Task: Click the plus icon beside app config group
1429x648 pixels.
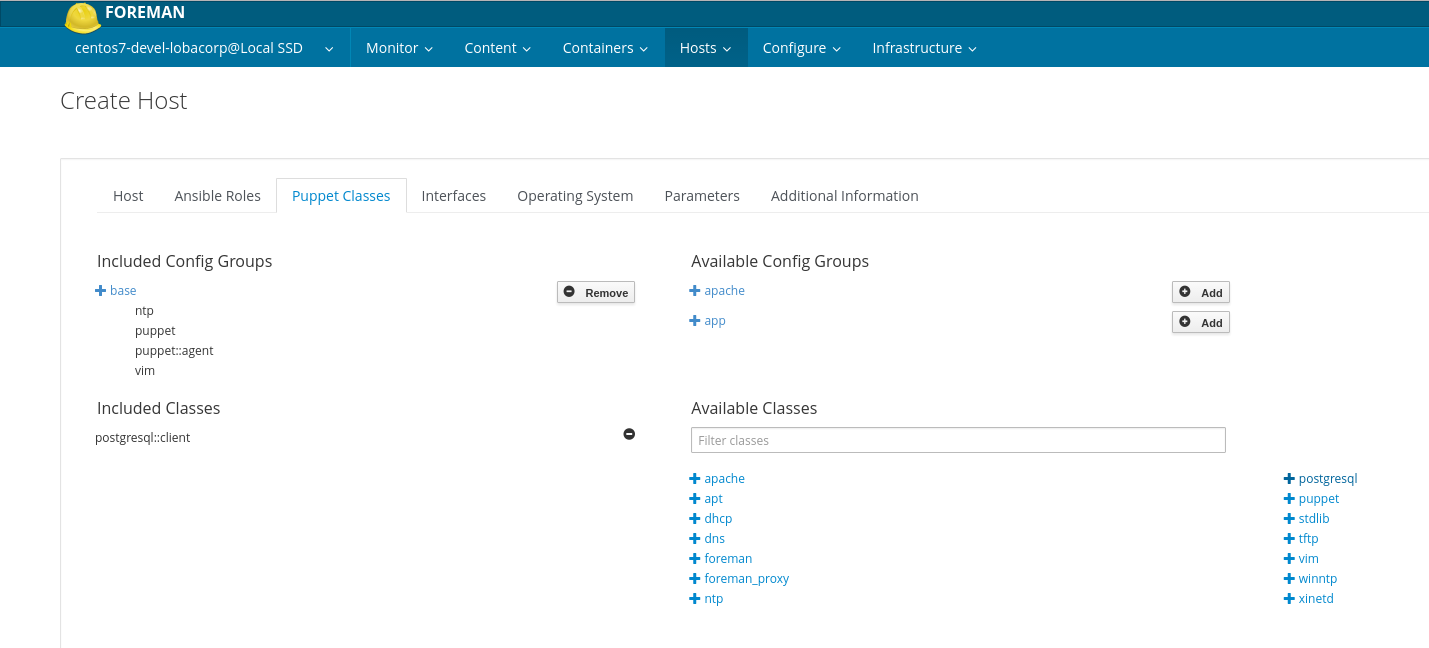Action: [695, 321]
